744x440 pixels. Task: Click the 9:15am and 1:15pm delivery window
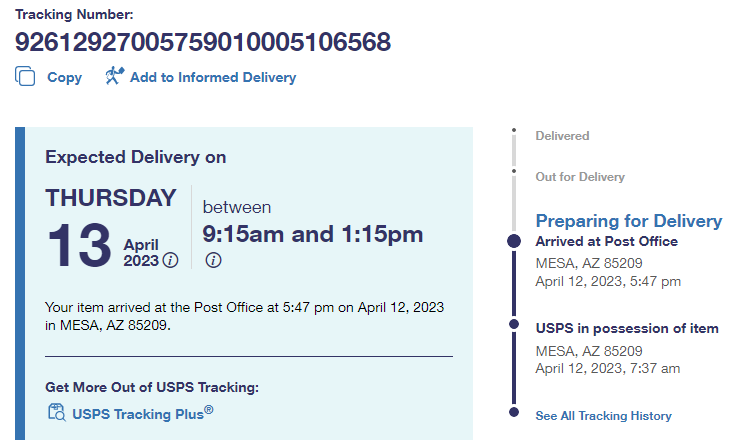[313, 234]
